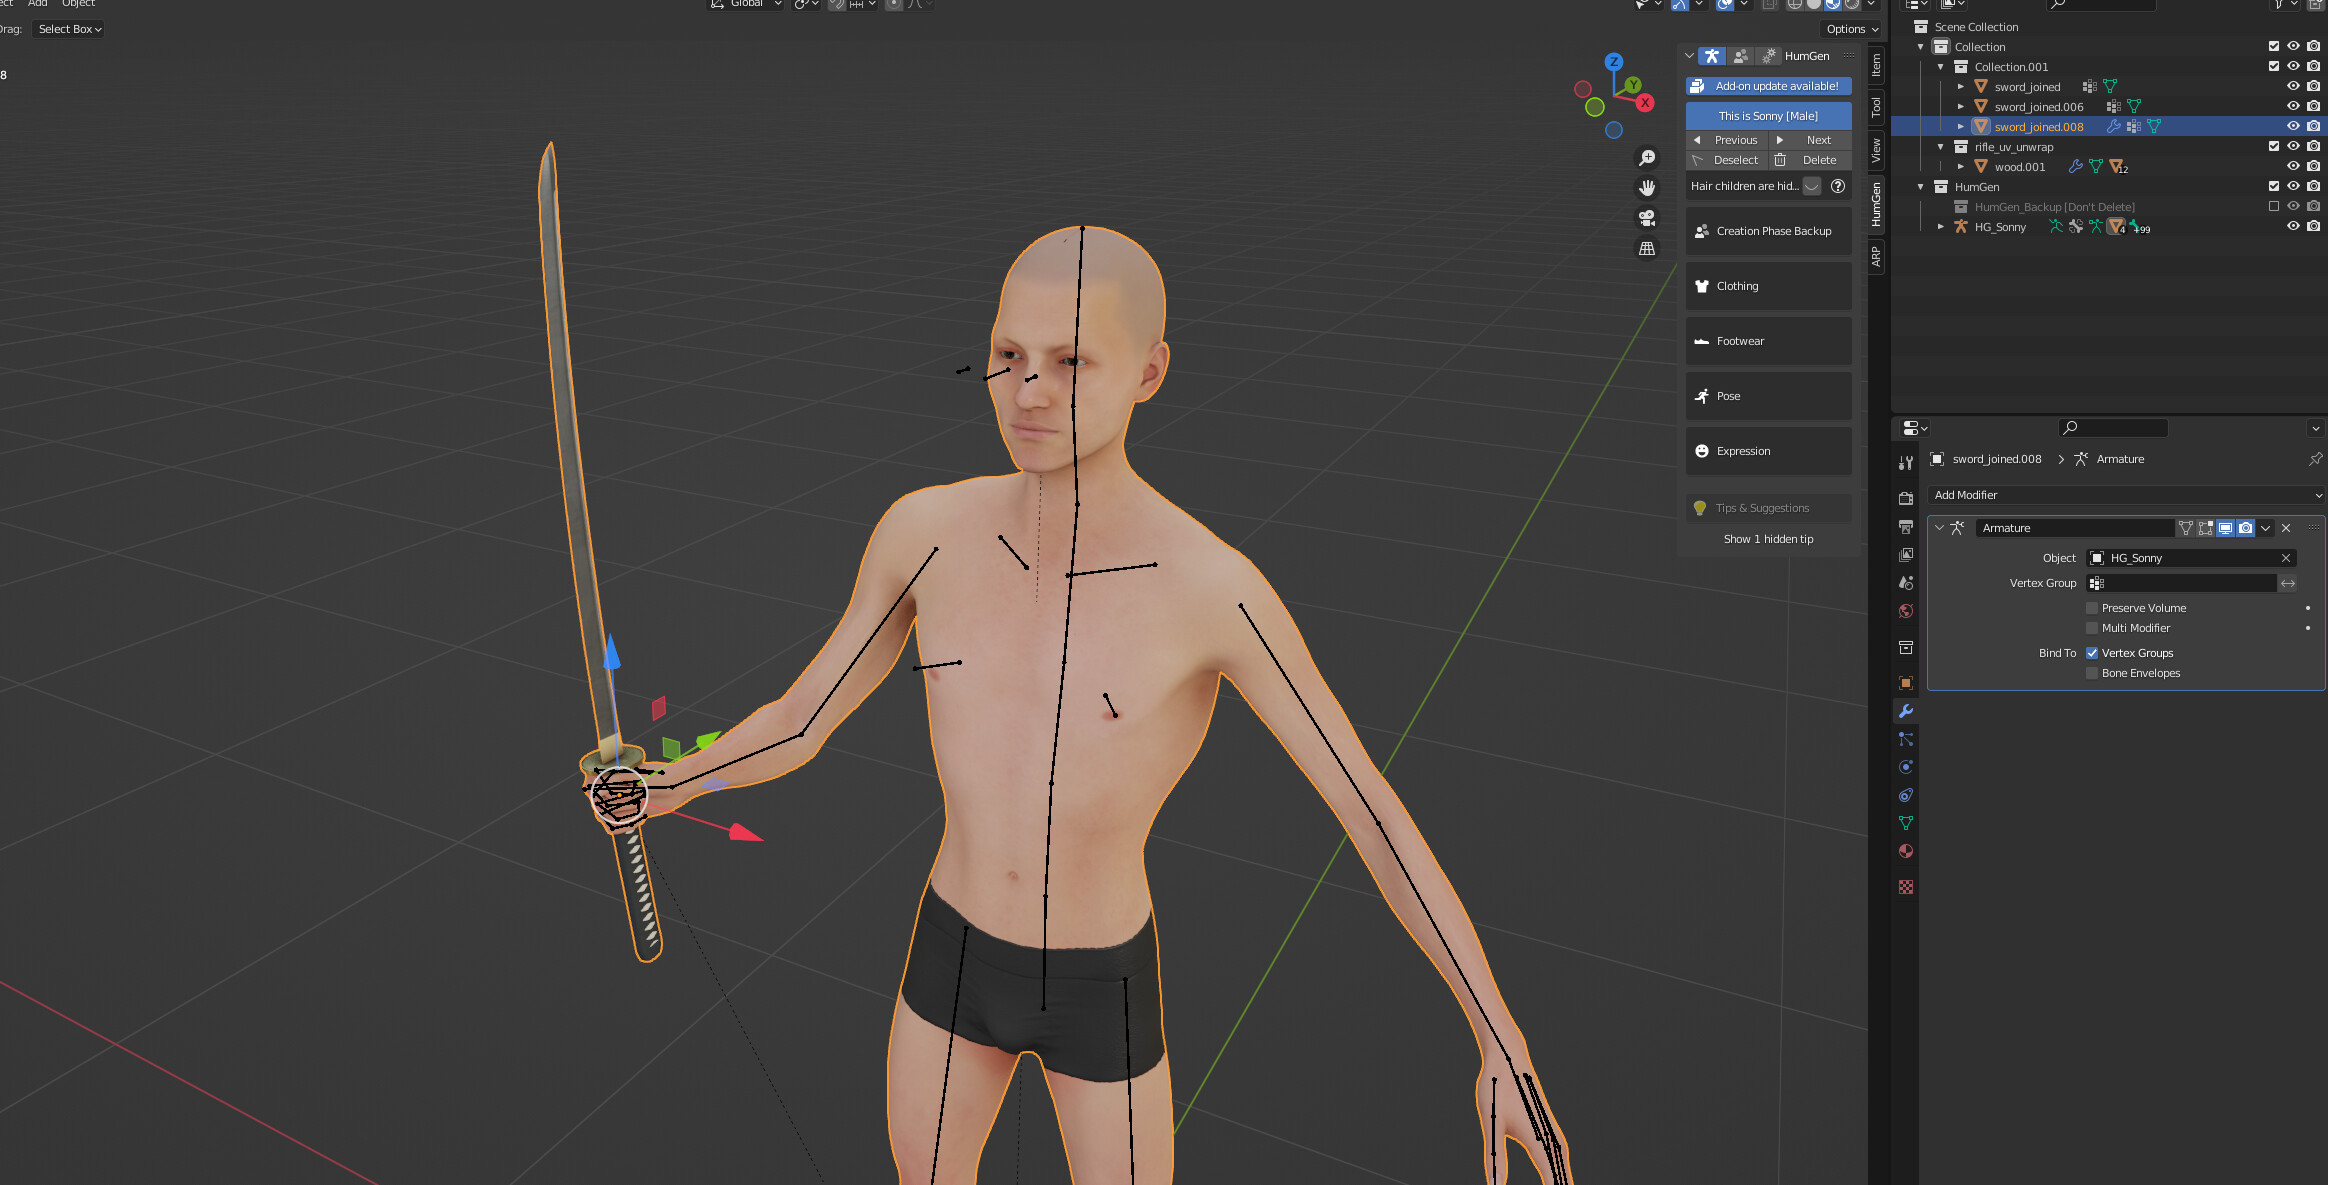Image resolution: width=2328 pixels, height=1185 pixels.
Task: Open the viewport Options dropdown
Action: [1852, 29]
